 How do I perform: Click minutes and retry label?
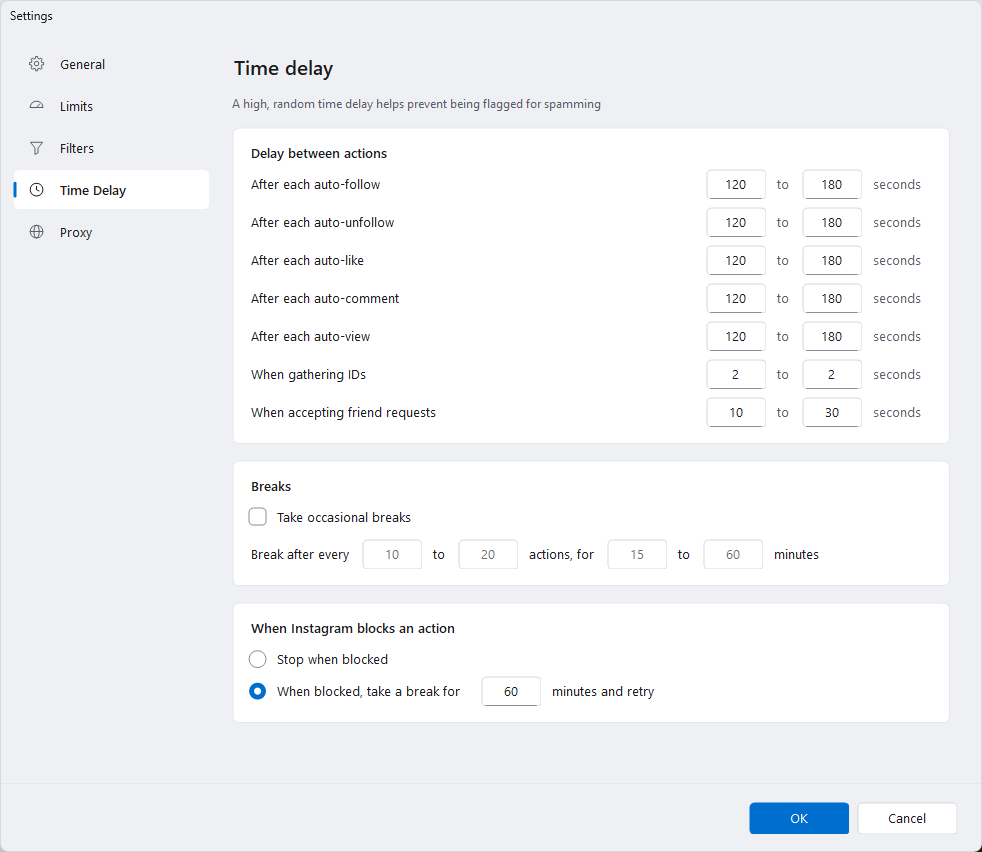603,691
